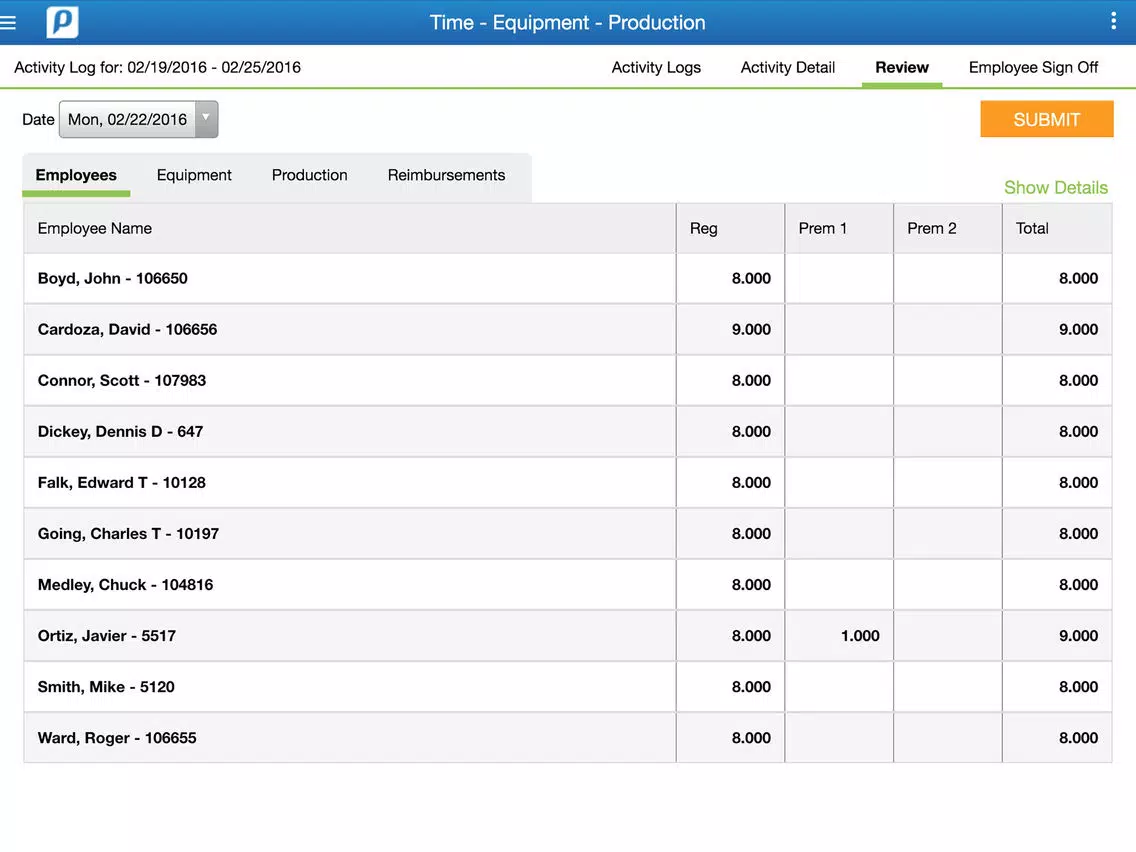The height and width of the screenshot is (852, 1136).
Task: Click the Prem 2 column header
Action: pos(948,228)
